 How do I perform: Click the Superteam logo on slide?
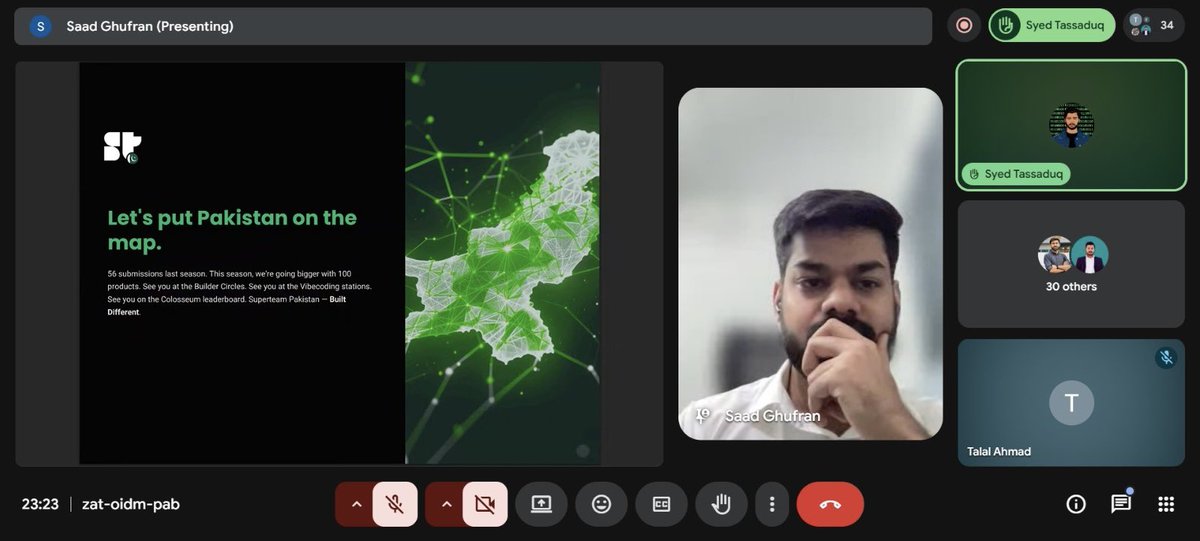point(122,147)
